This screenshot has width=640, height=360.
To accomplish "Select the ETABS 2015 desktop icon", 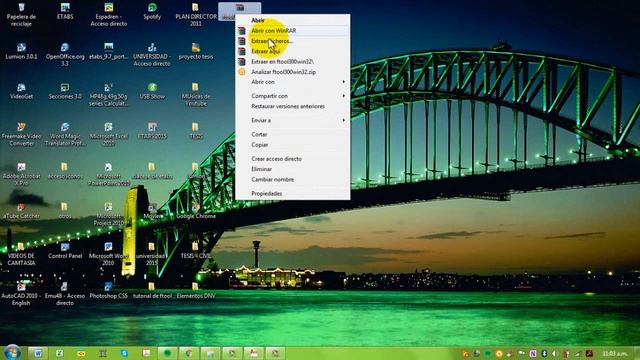I will pyautogui.click(x=152, y=131).
